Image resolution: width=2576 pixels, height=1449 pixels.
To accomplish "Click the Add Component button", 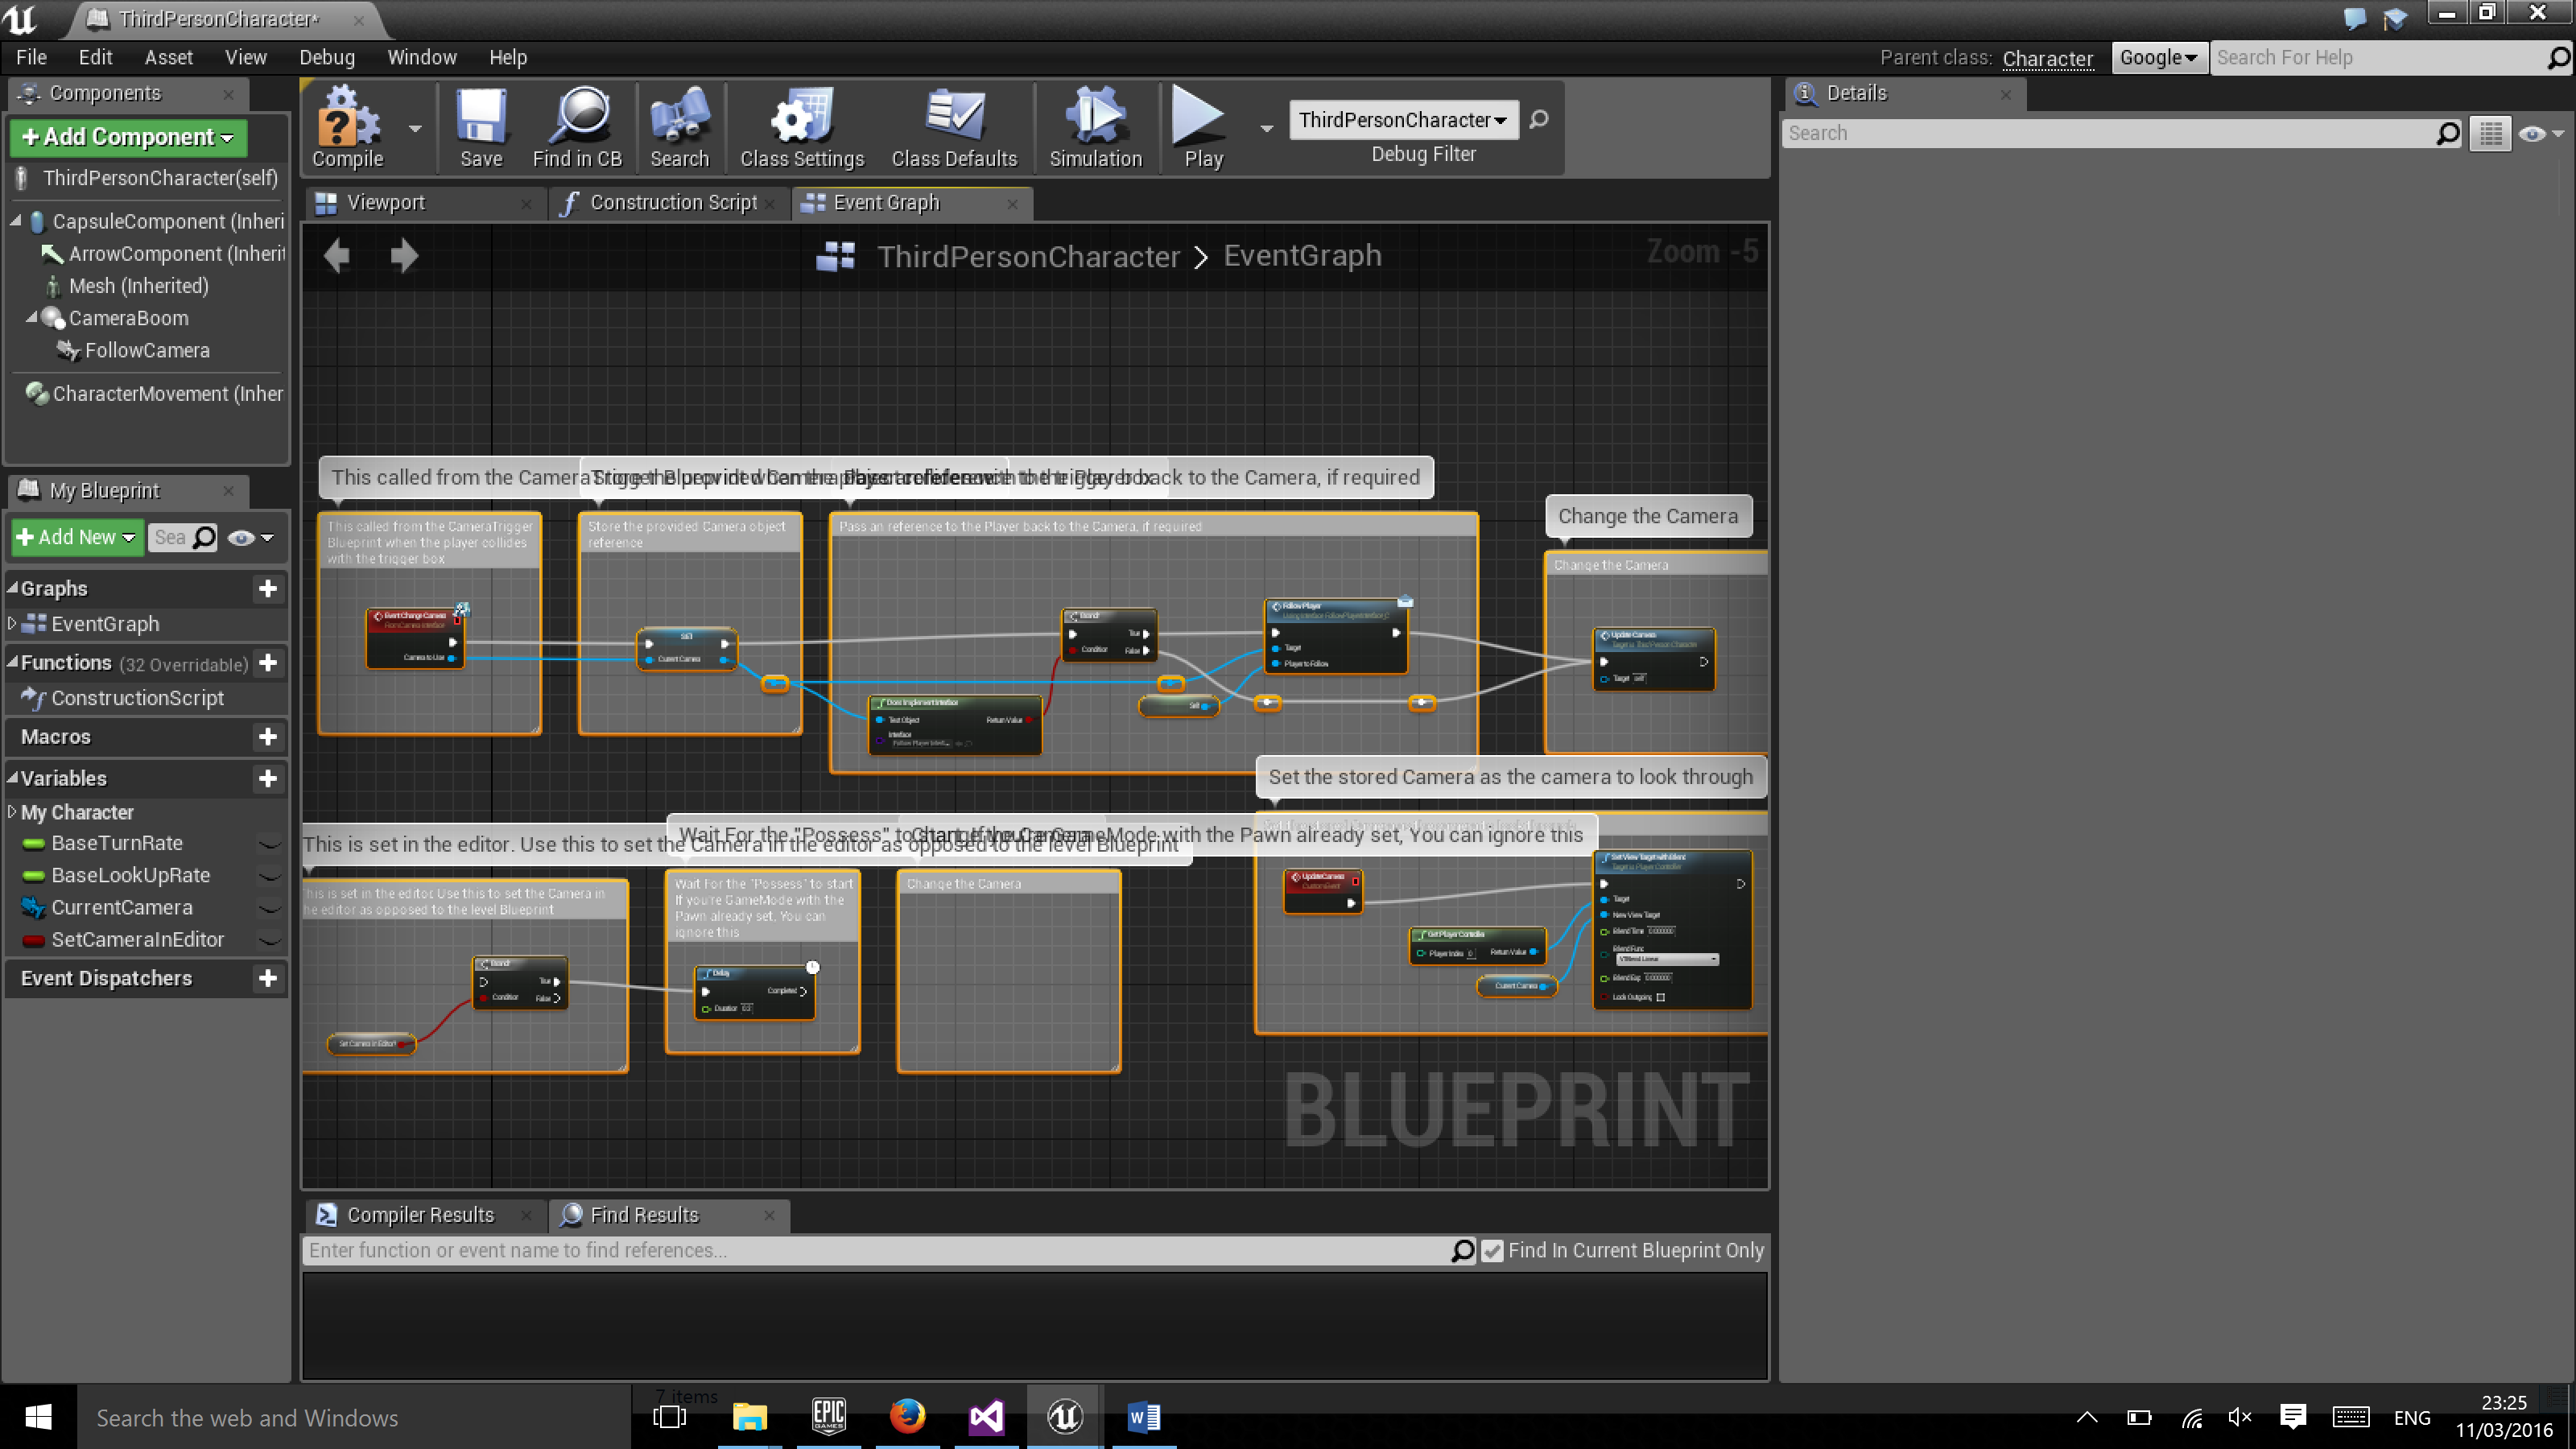I will coord(128,137).
